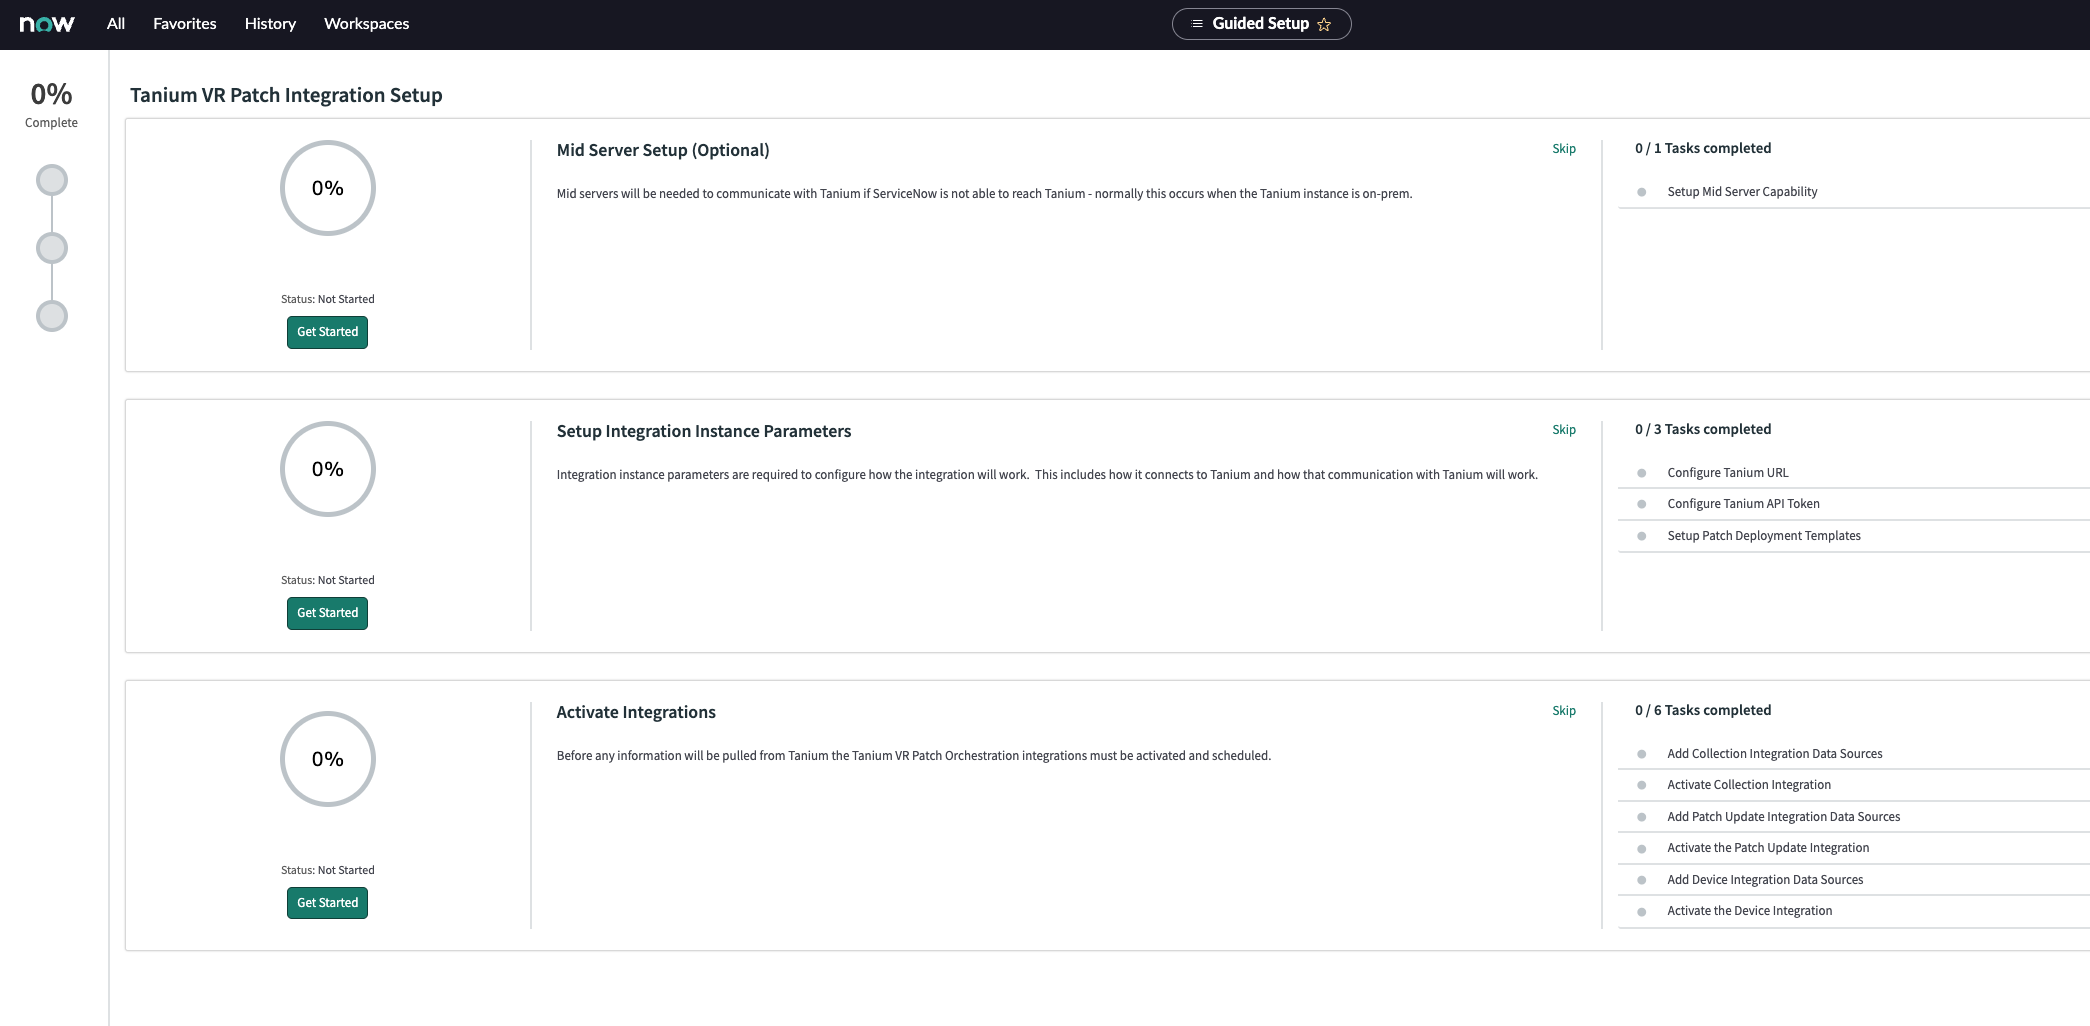Click the ServiceNow logo
Screen dimensions: 2090x1026
coord(47,24)
